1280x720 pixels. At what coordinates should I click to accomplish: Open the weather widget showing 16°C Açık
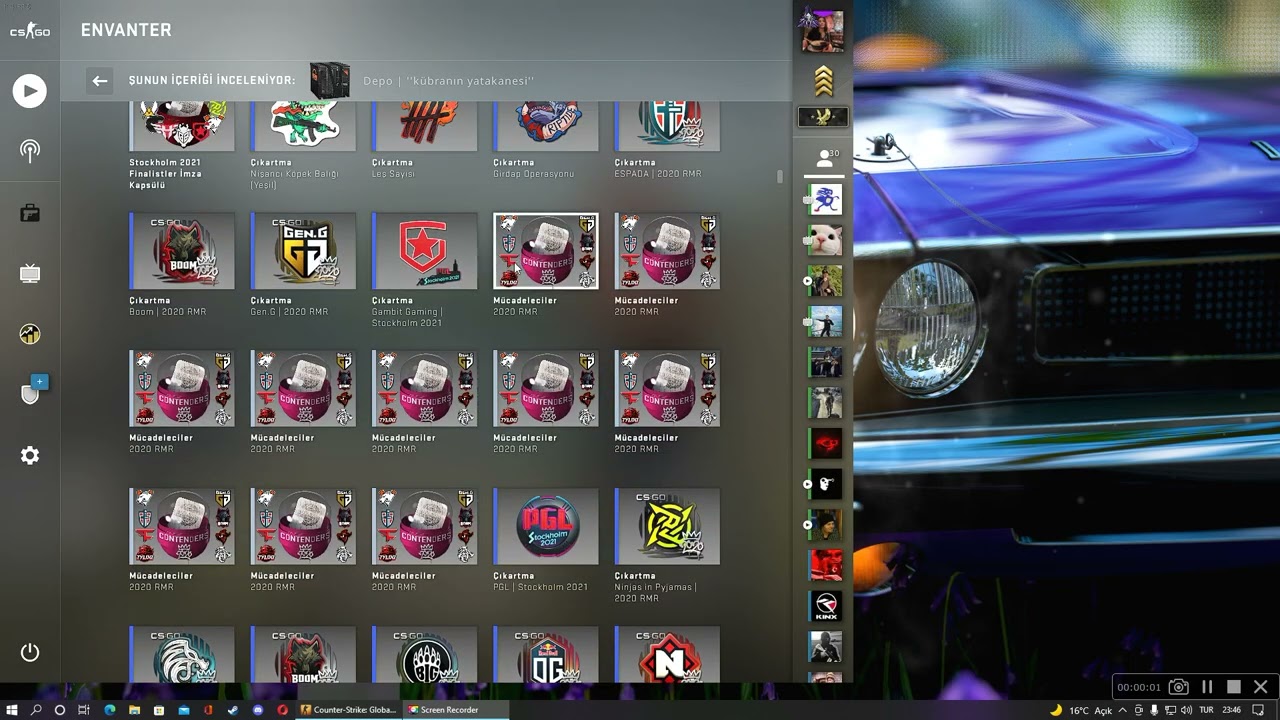point(1081,710)
